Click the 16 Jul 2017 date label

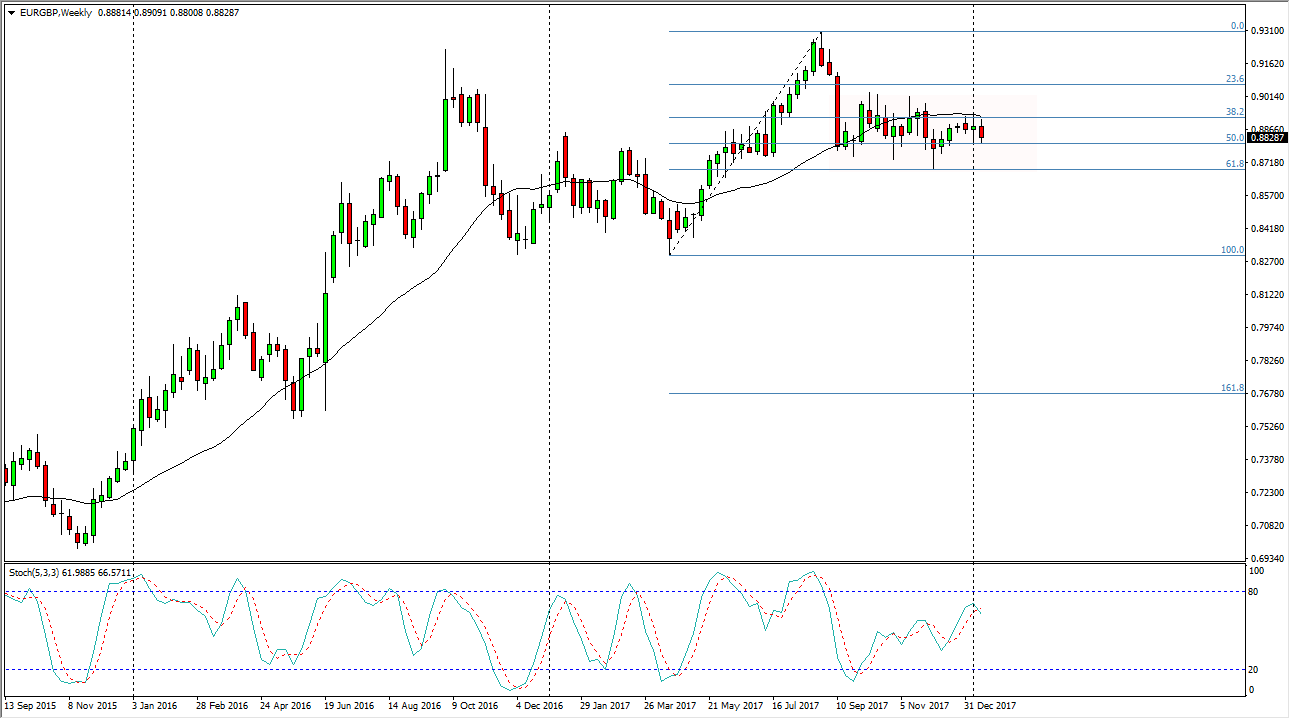(796, 706)
